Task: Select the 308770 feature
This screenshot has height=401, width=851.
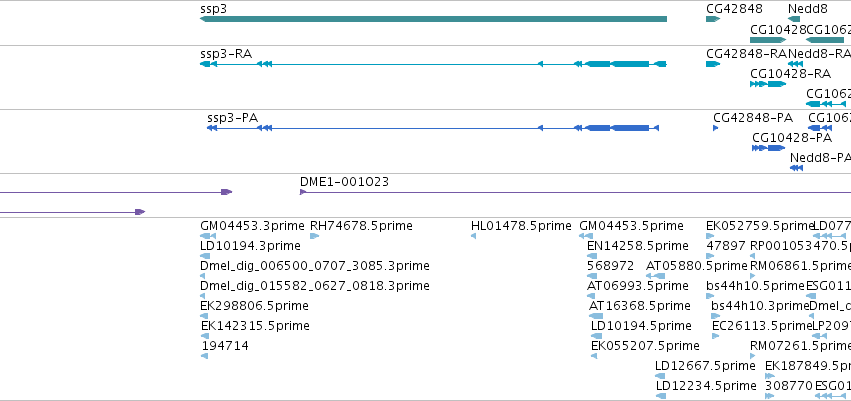Action: [770, 396]
